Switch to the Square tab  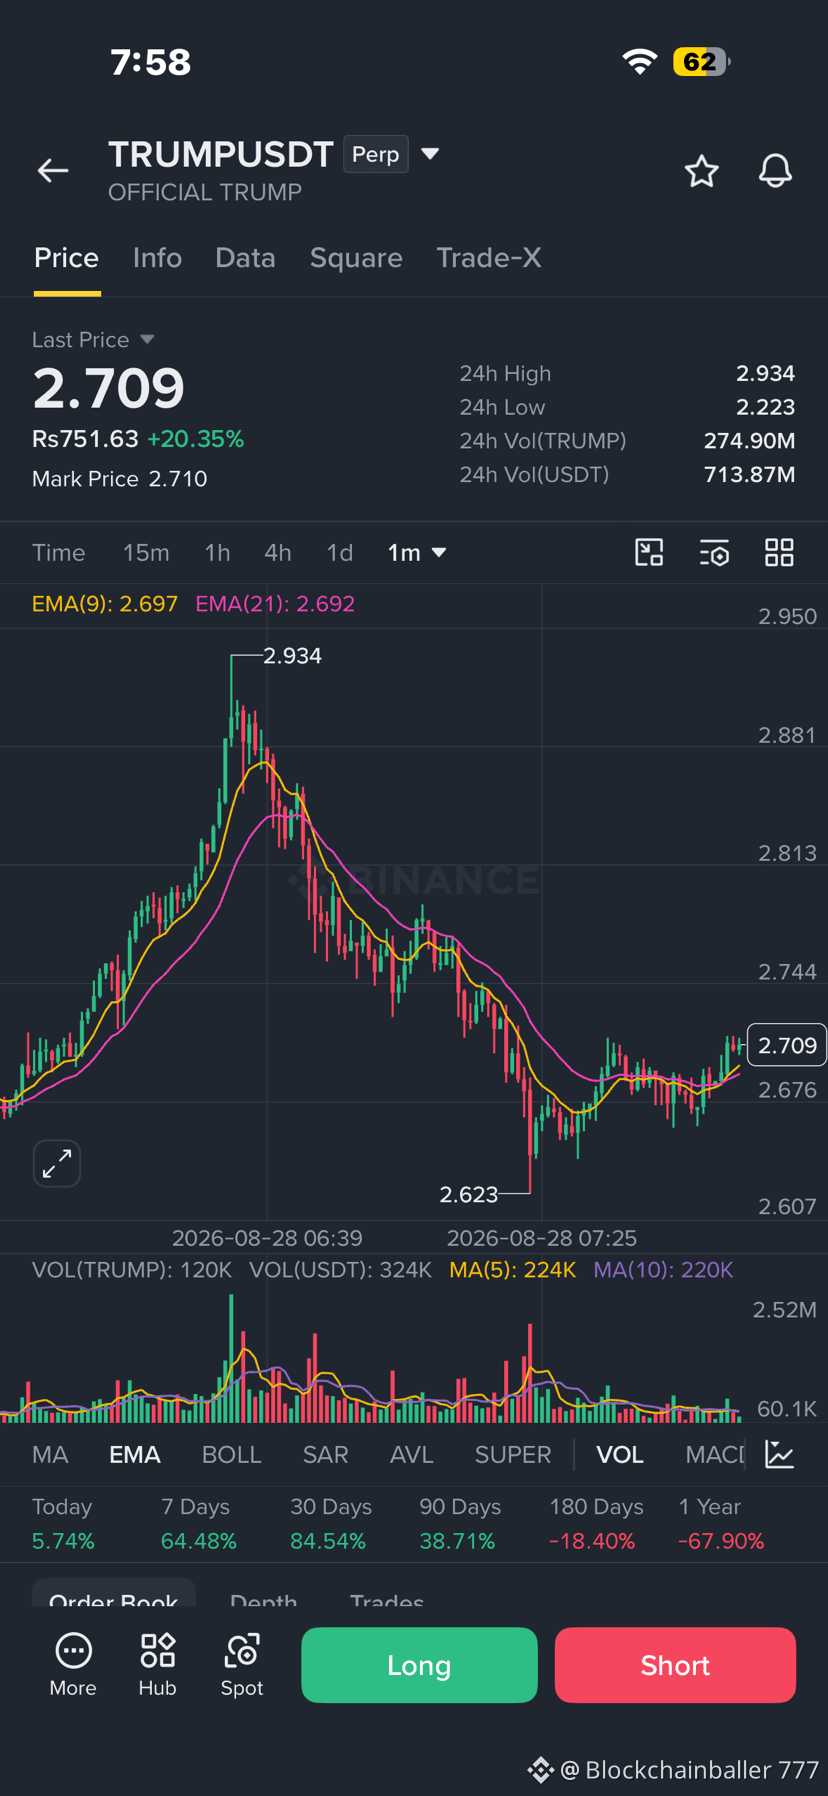[x=356, y=258]
